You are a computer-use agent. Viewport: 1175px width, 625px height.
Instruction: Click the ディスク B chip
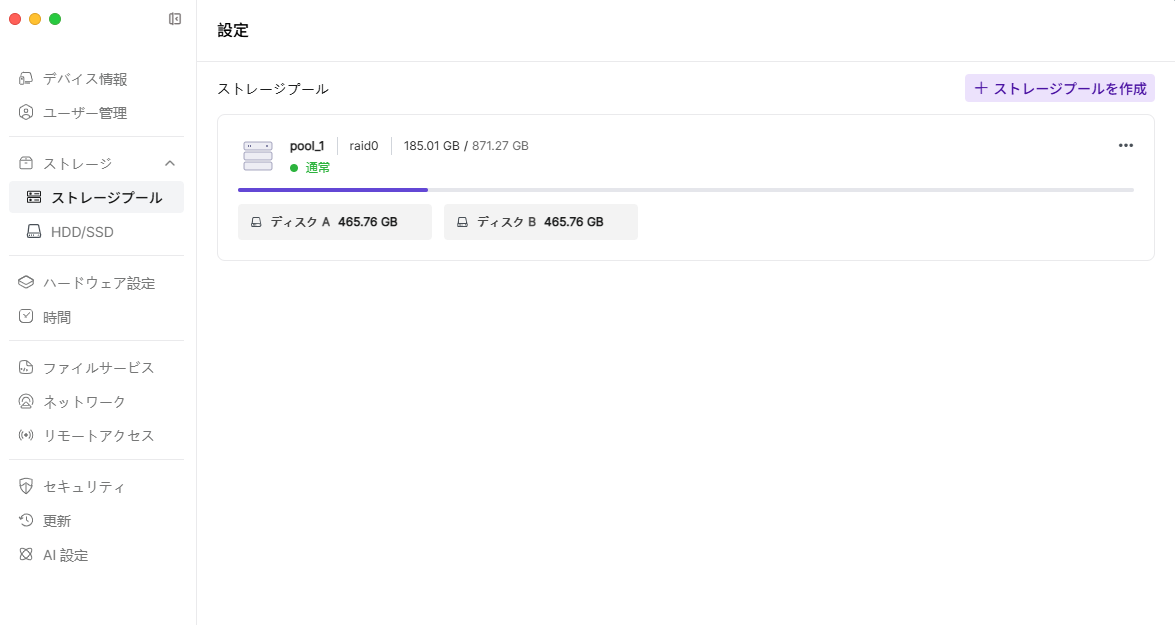point(540,222)
